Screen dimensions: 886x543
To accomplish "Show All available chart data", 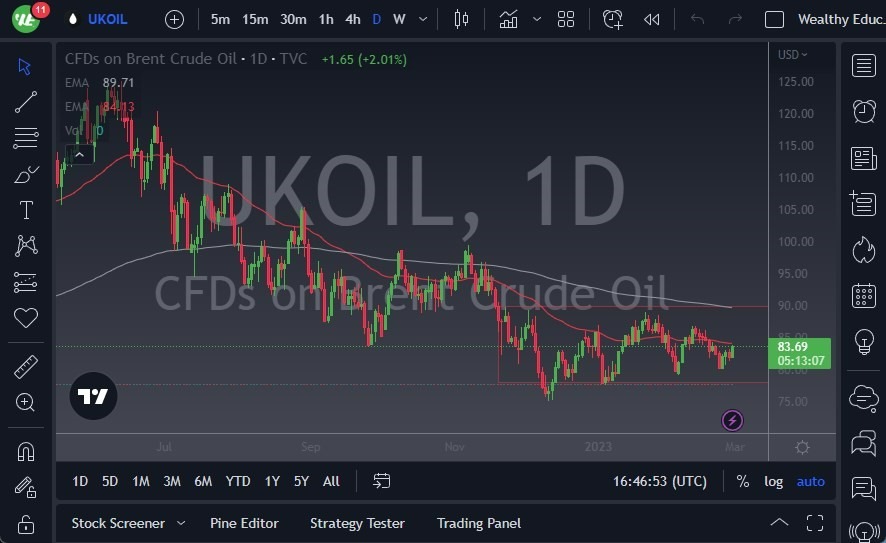I will coord(331,481).
